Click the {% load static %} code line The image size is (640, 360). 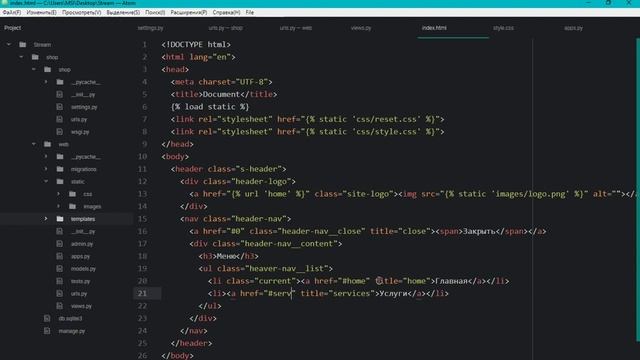coord(210,107)
